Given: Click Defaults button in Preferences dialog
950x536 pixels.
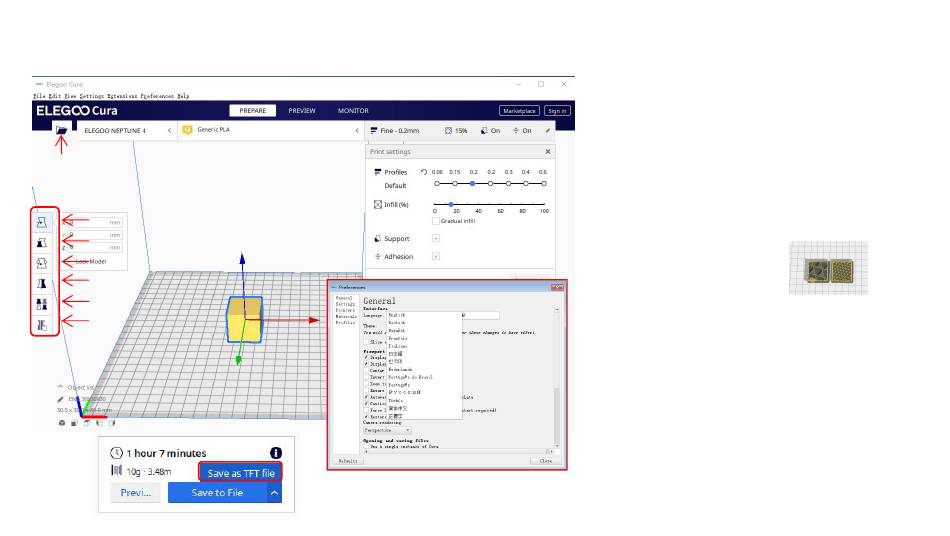Looking at the screenshot, I should pos(348,461).
